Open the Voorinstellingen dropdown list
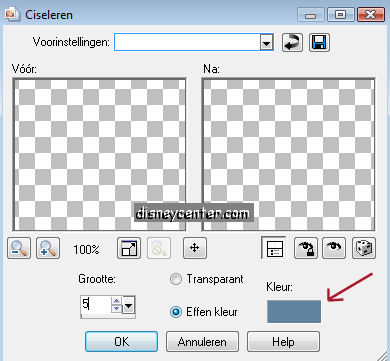This screenshot has width=390, height=361. [x=266, y=43]
